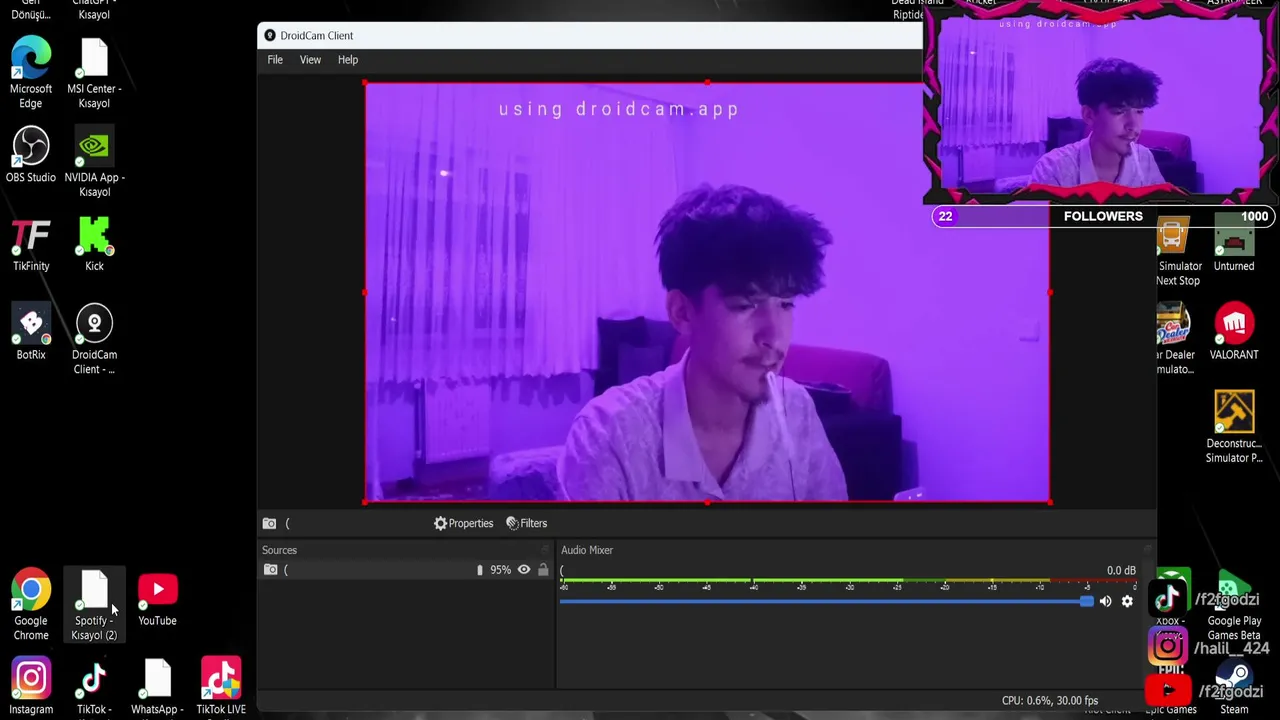Select the camera source row in Sources
The width and height of the screenshot is (1280, 720).
[x=406, y=570]
